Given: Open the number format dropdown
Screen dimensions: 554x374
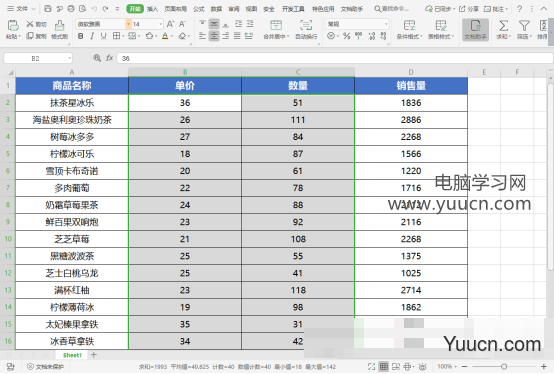Looking at the screenshot, I should (x=386, y=24).
